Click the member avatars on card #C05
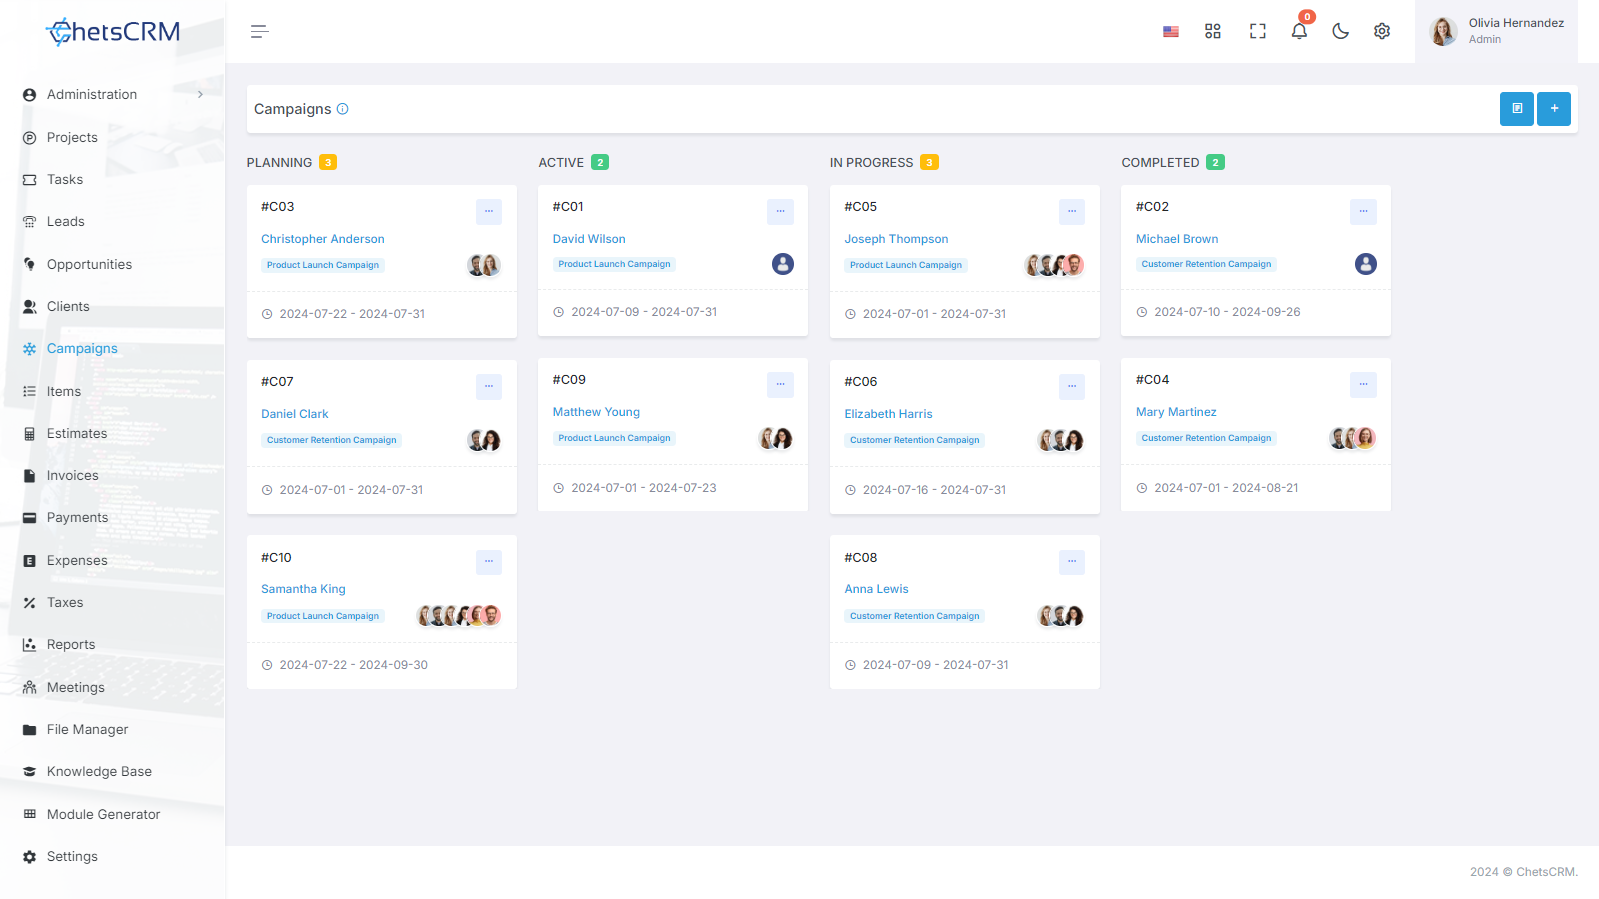This screenshot has width=1599, height=899. tap(1055, 265)
